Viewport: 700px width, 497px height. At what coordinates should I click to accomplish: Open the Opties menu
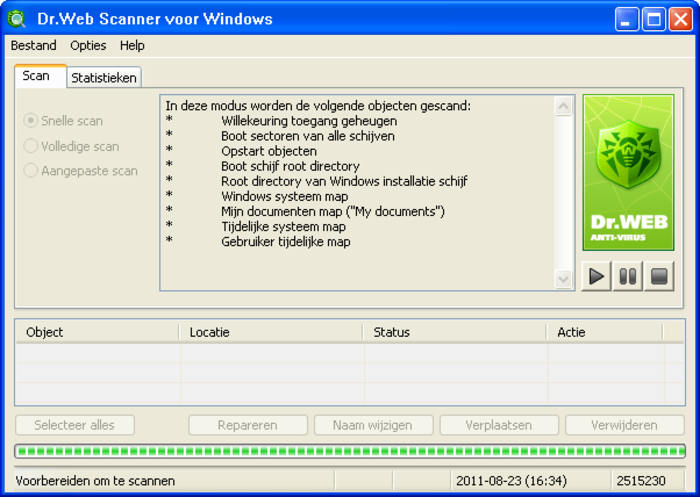(x=88, y=46)
